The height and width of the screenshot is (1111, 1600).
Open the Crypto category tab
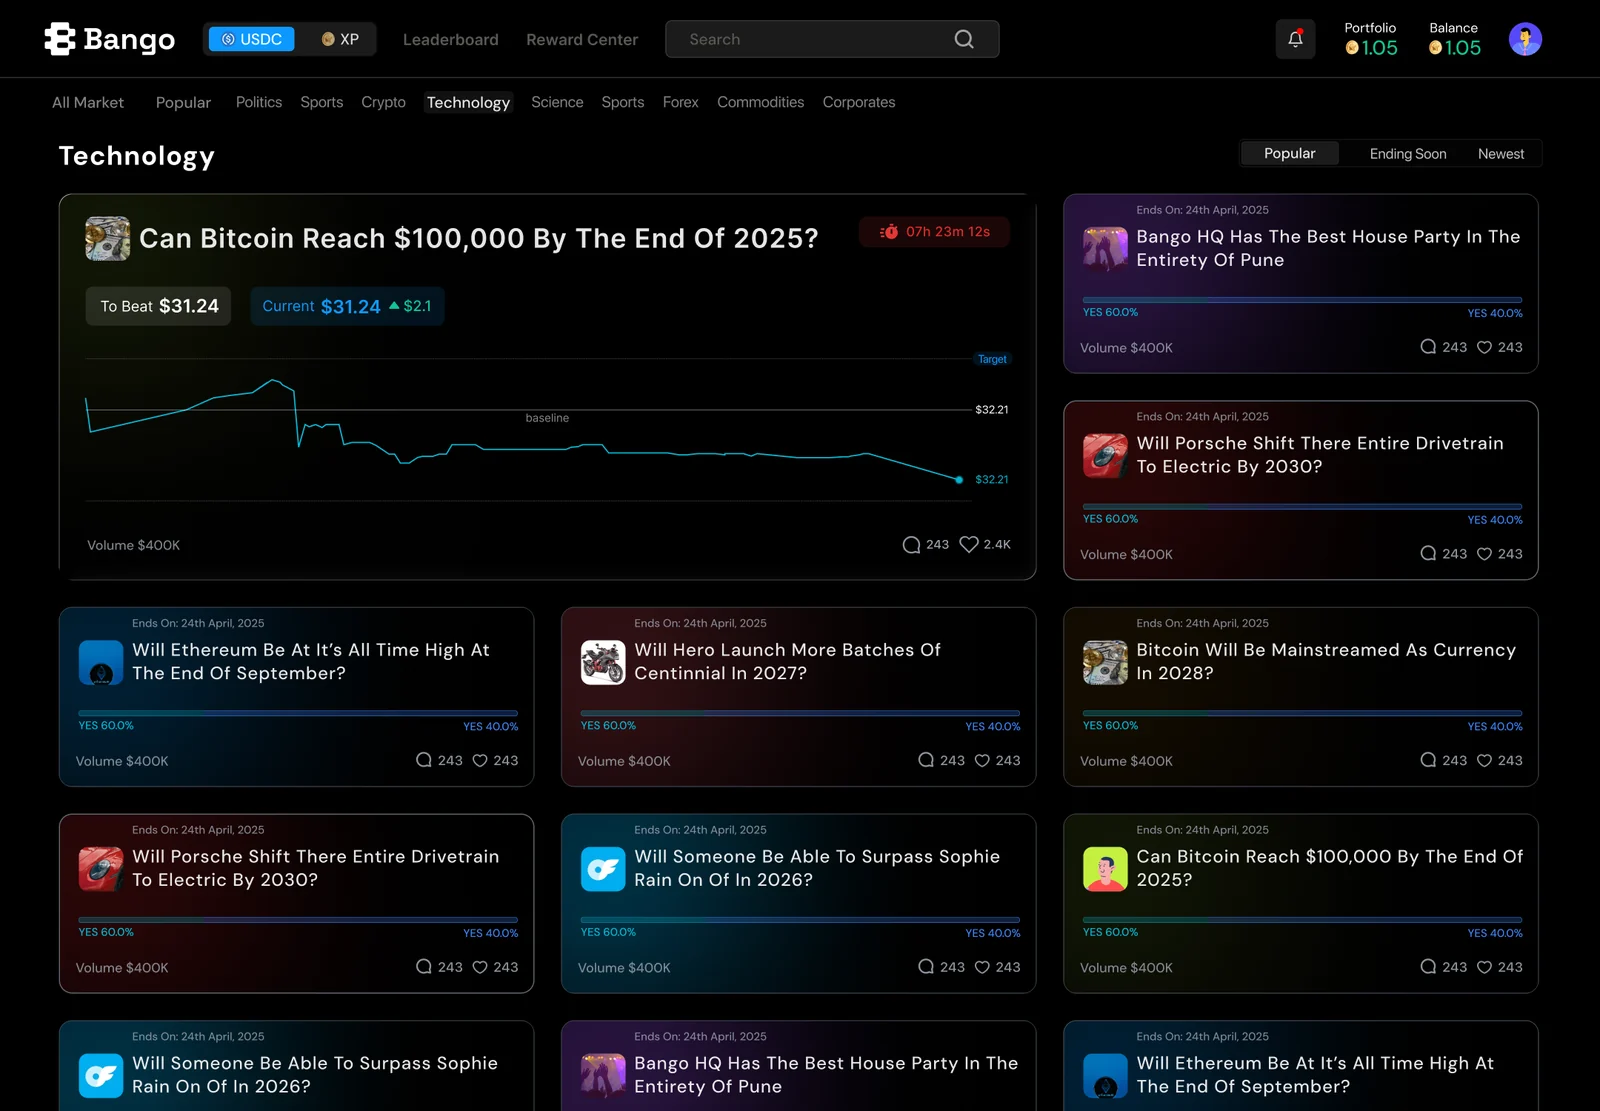point(383,102)
